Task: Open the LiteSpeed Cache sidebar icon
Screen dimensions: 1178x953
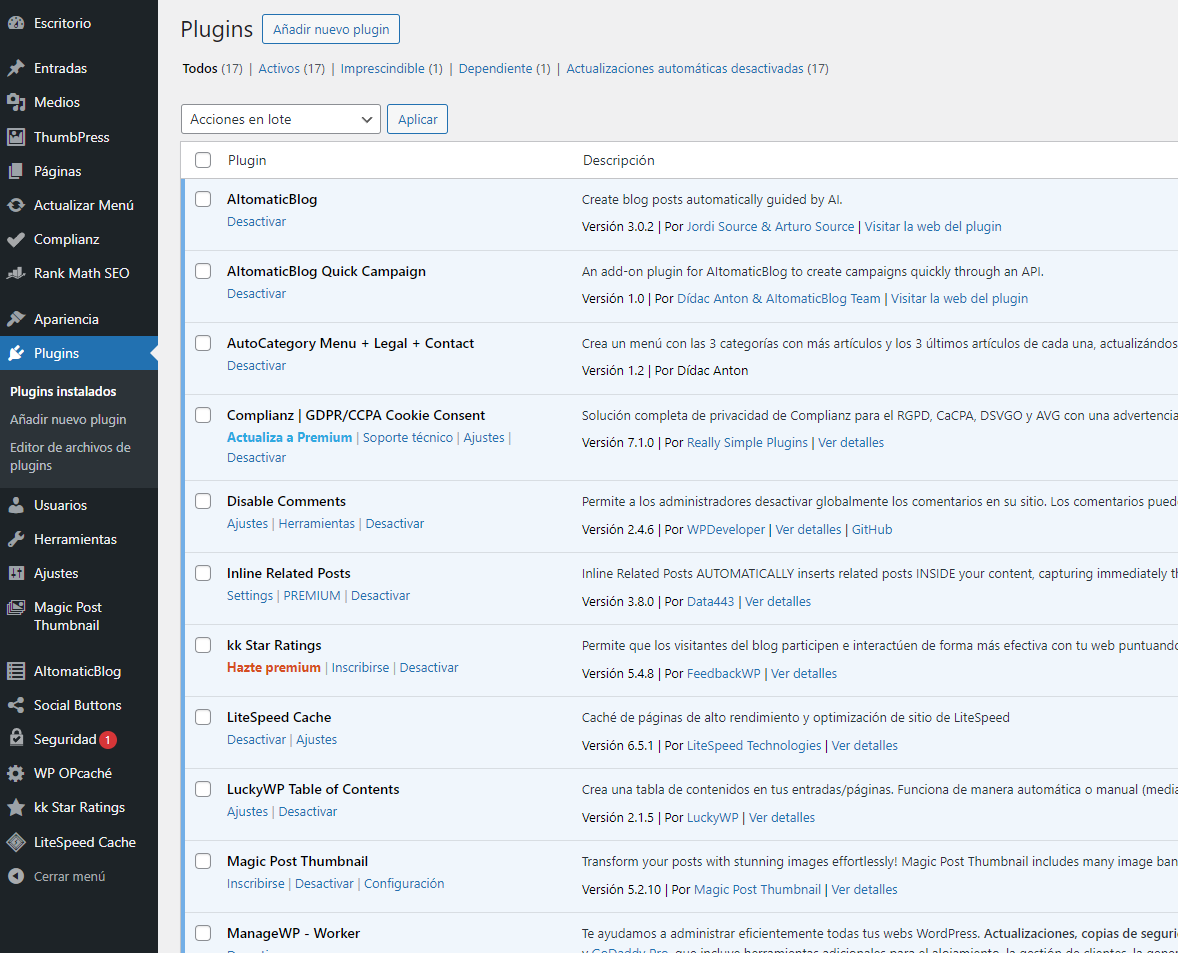Action: pyautogui.click(x=16, y=842)
